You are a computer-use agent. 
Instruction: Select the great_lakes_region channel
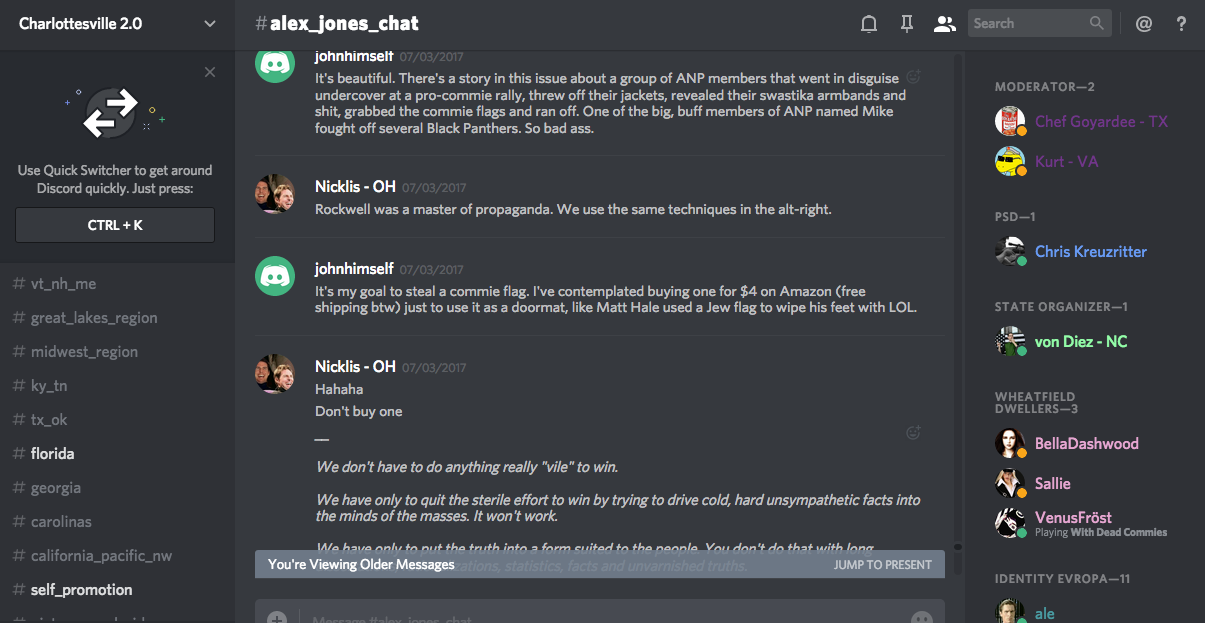[x=94, y=318]
